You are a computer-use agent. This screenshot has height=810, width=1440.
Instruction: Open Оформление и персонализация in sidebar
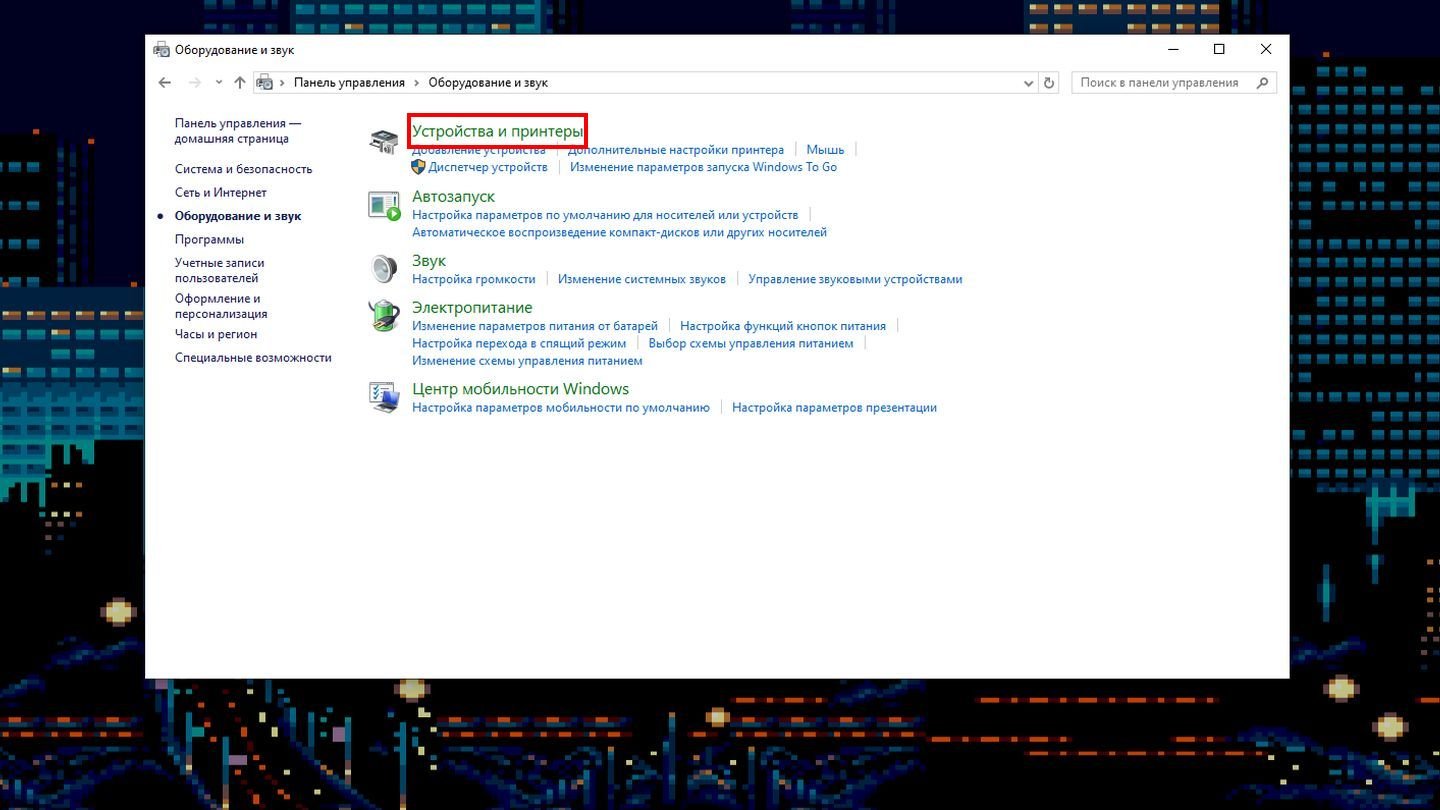(221, 306)
